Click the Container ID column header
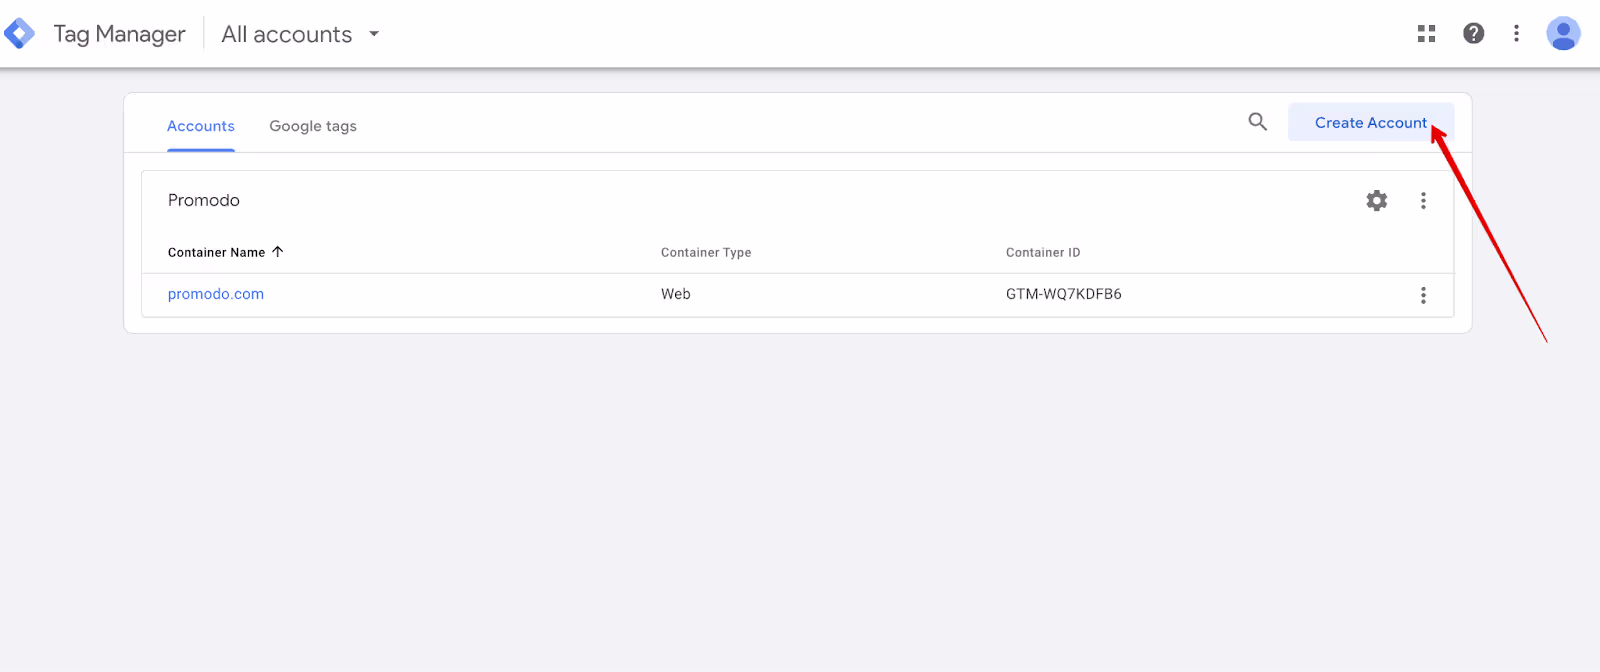The image size is (1600, 672). 1043,253
